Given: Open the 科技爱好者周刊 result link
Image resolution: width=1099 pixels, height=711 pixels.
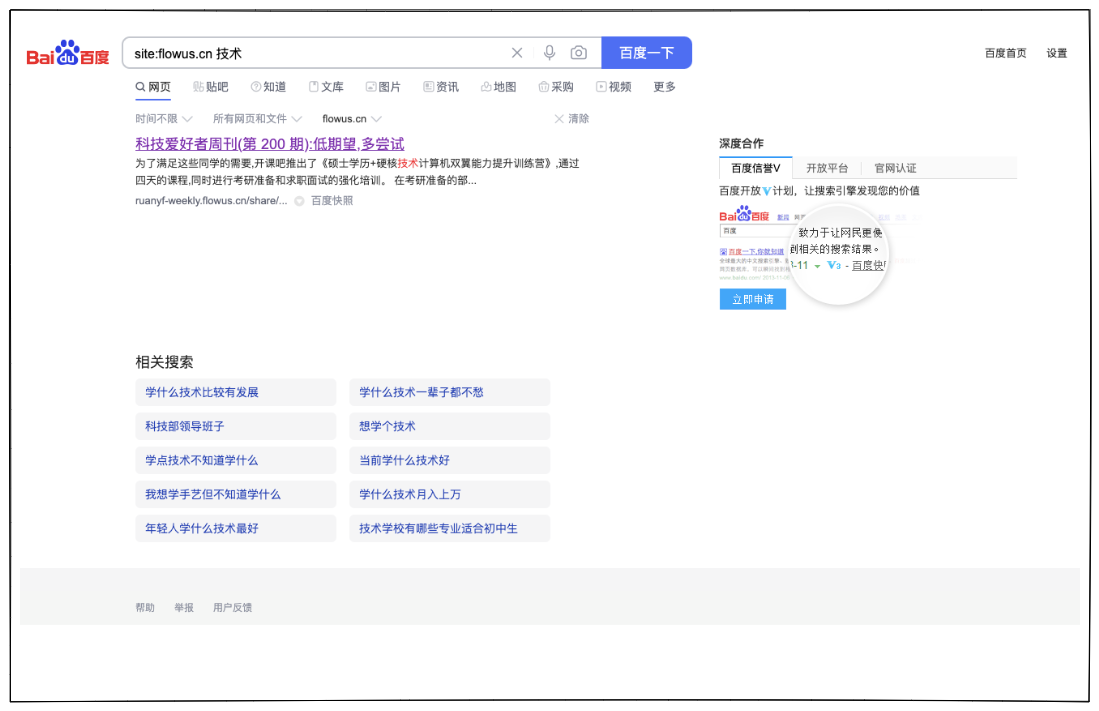Looking at the screenshot, I should pyautogui.click(x=268, y=144).
